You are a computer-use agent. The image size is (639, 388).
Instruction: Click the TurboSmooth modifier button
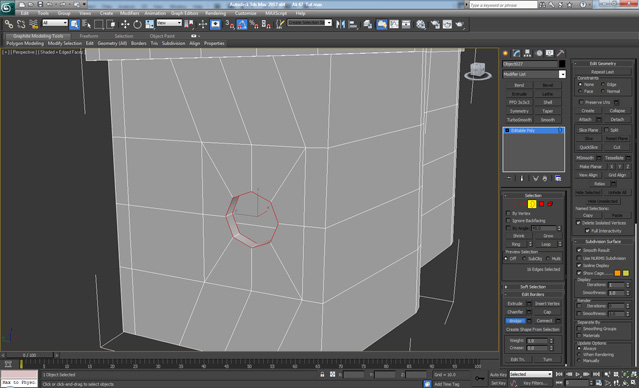click(x=519, y=120)
